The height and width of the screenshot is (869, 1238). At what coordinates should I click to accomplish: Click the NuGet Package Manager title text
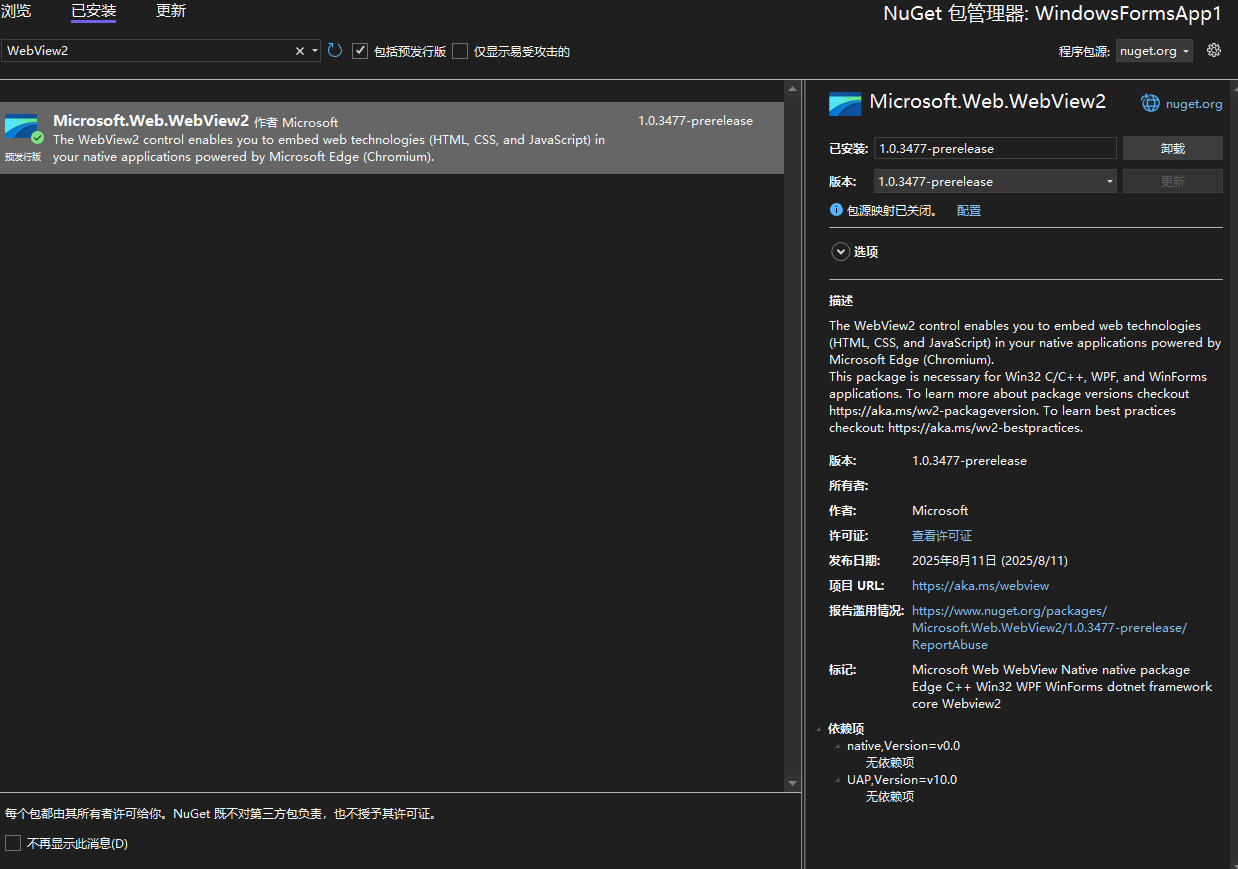(x=1053, y=14)
